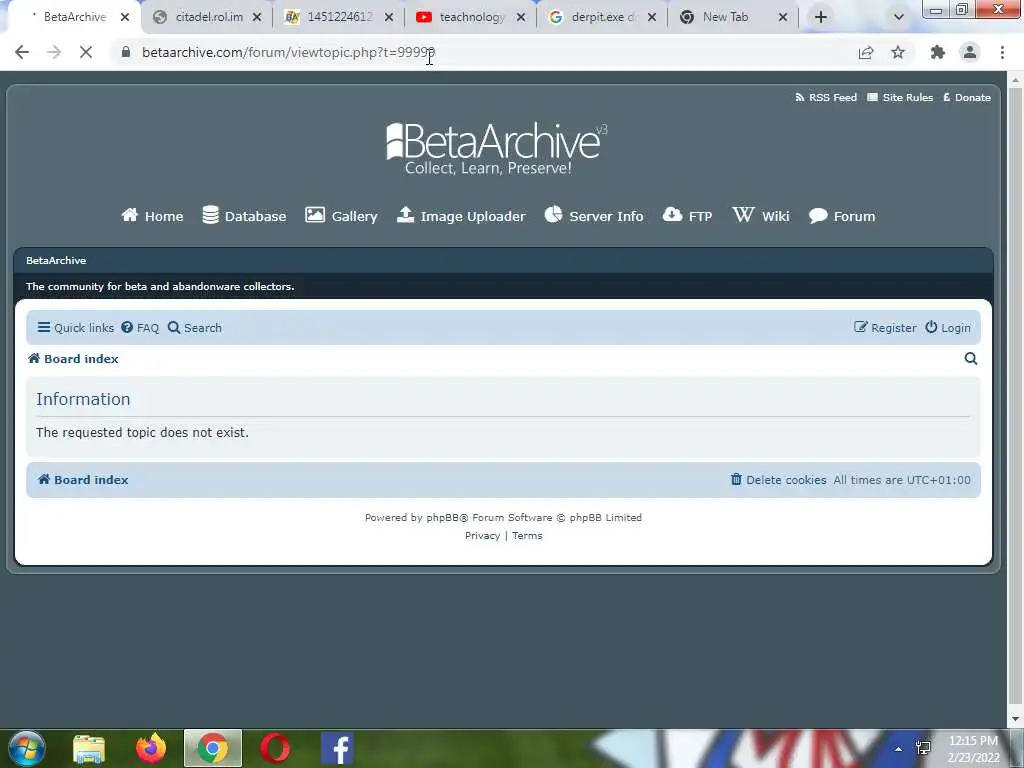Open the Donate link

pos(967,97)
